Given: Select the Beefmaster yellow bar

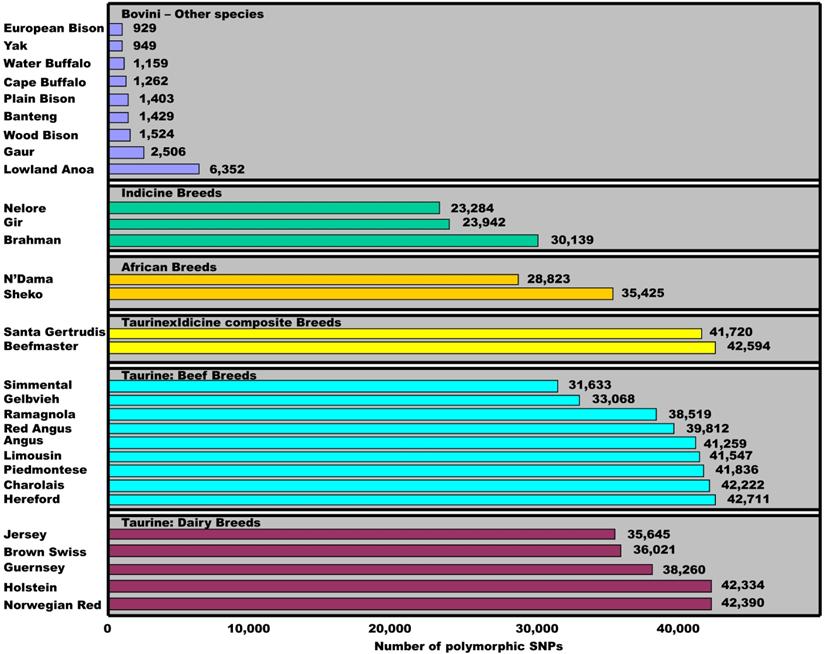Looking at the screenshot, I should 411,348.
